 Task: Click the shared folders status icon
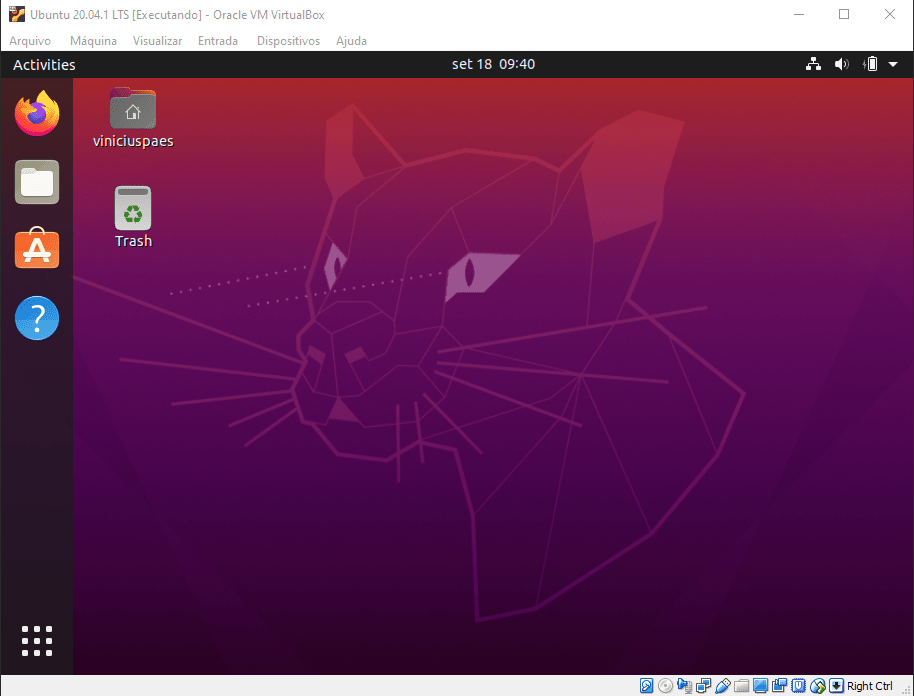741,686
